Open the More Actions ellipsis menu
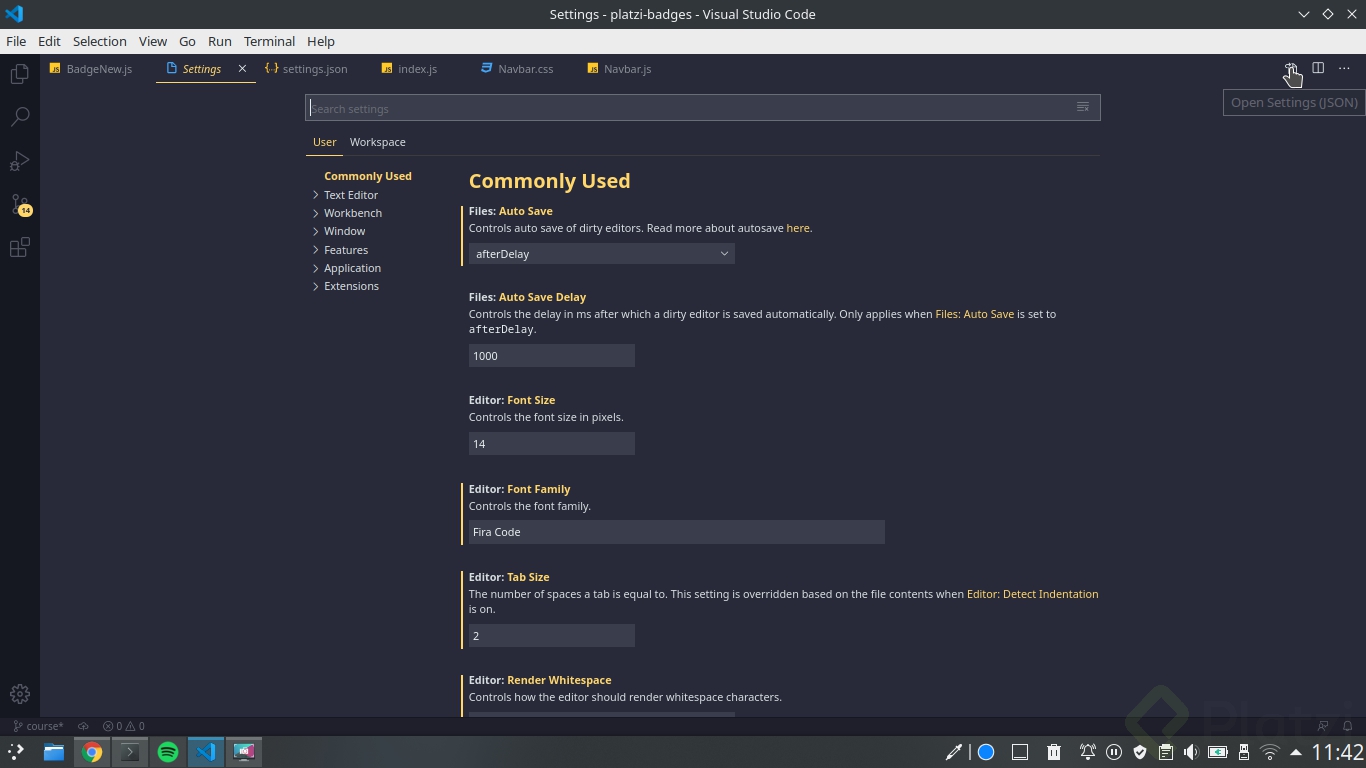This screenshot has width=1366, height=768. coord(1344,68)
